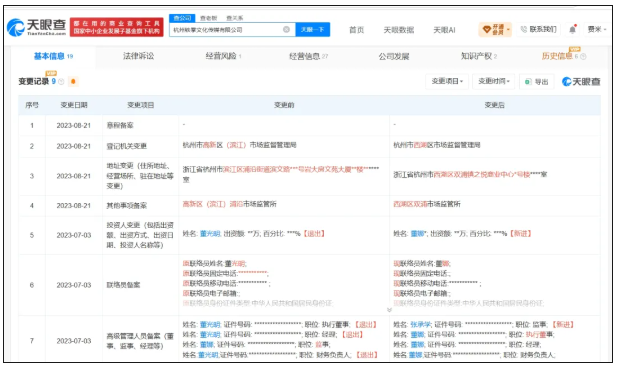This screenshot has width=619, height=366.
Task: Click the 变更日期 column header
Action: point(74,105)
